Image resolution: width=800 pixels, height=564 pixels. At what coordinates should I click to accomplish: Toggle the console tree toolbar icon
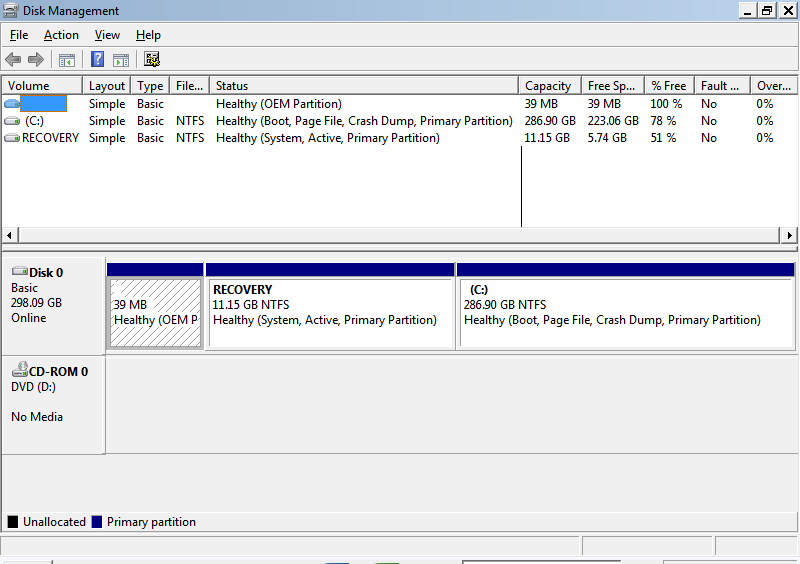[67, 60]
